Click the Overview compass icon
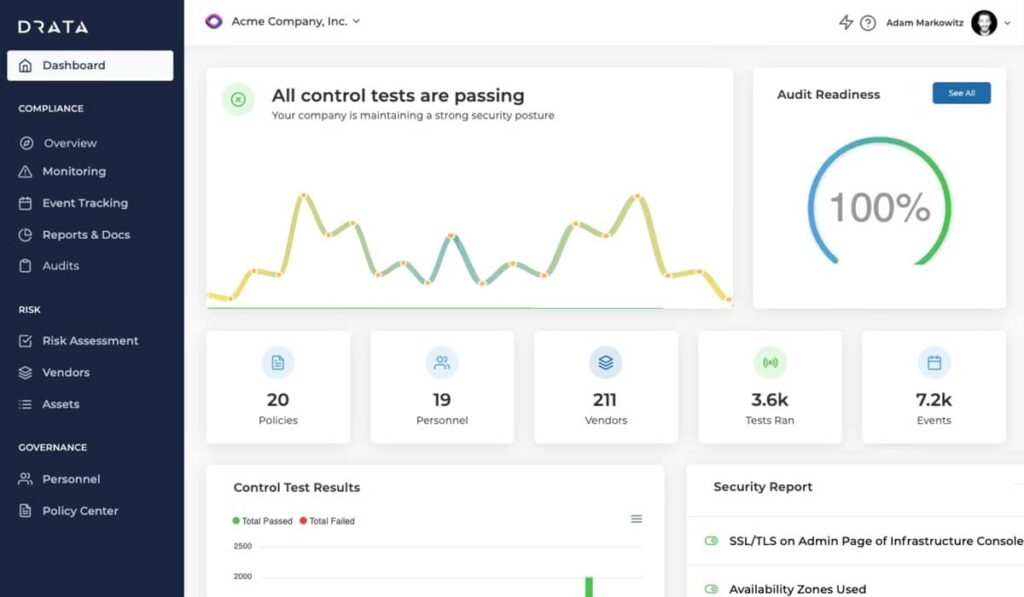Image resolution: width=1024 pixels, height=597 pixels. (x=26, y=143)
